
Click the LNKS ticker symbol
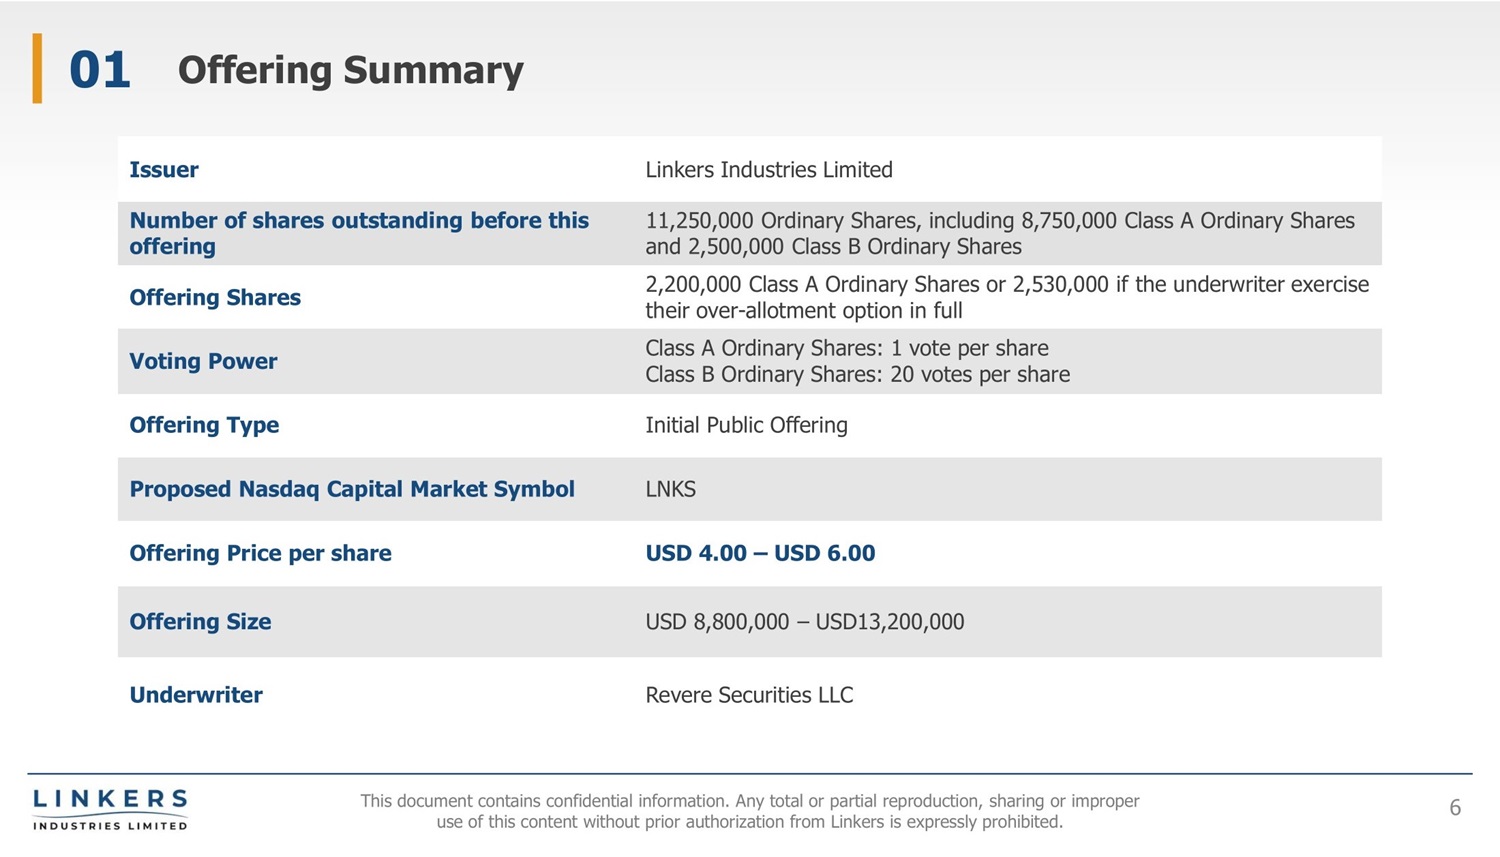pyautogui.click(x=670, y=489)
